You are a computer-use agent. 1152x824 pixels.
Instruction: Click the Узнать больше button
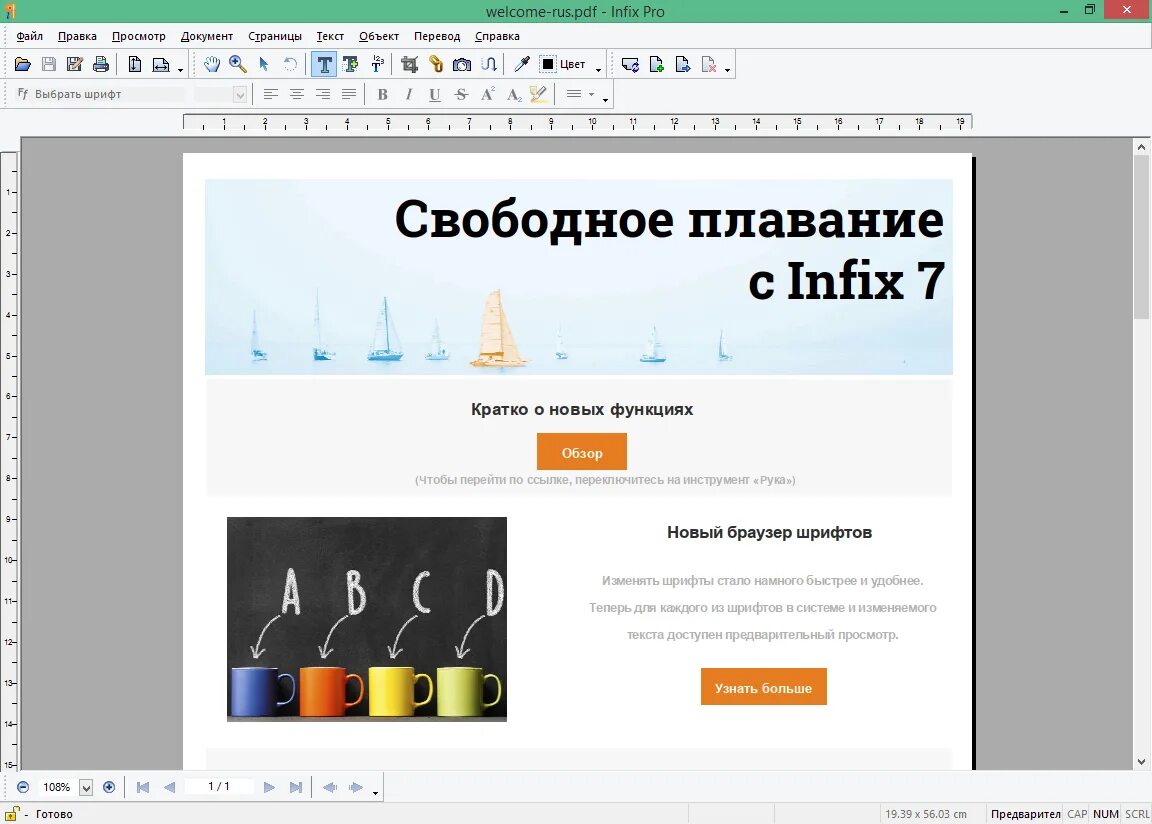click(x=764, y=687)
